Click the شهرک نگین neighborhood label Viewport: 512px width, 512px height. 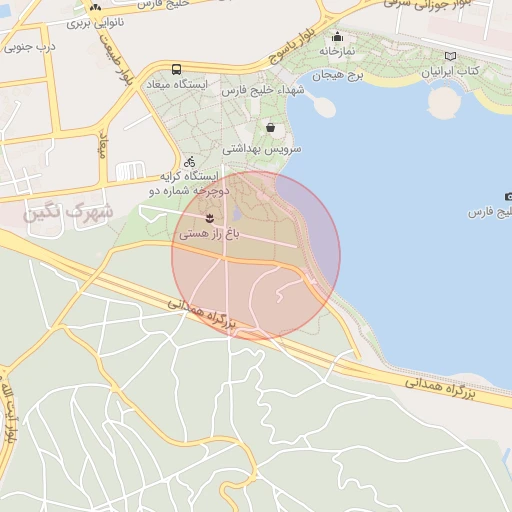click(68, 212)
